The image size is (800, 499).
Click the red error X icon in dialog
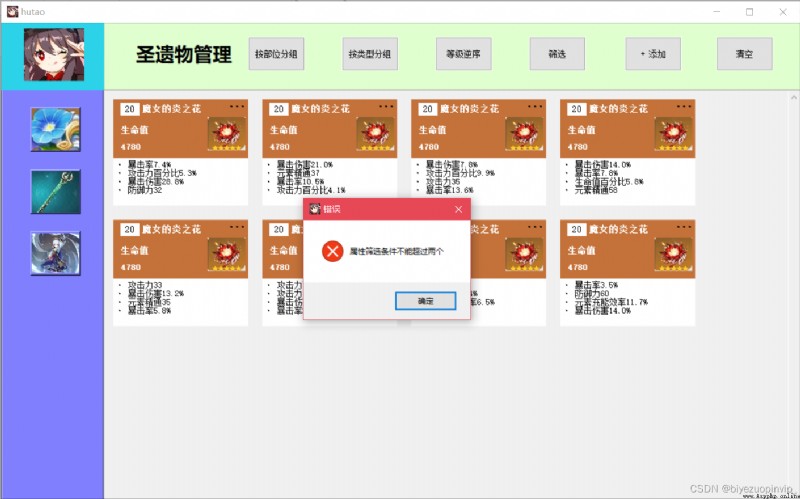click(333, 251)
